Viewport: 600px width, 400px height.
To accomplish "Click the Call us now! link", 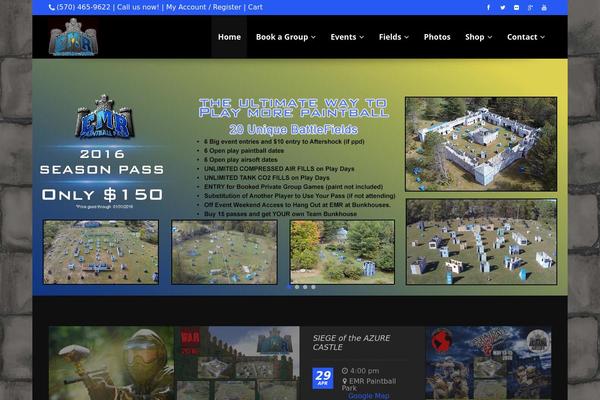I will point(138,7).
